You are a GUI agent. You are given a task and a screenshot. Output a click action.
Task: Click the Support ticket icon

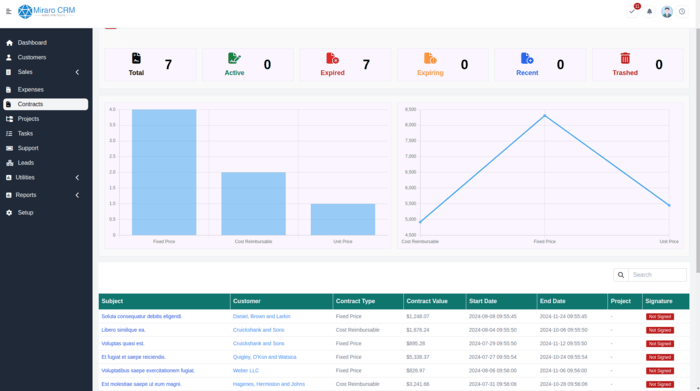(9, 148)
